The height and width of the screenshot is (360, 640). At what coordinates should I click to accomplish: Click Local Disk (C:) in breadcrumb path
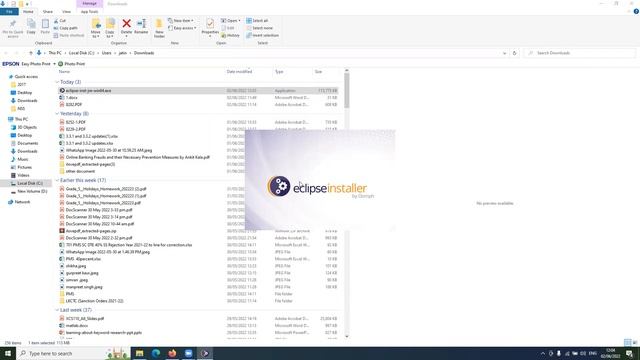tap(81, 53)
